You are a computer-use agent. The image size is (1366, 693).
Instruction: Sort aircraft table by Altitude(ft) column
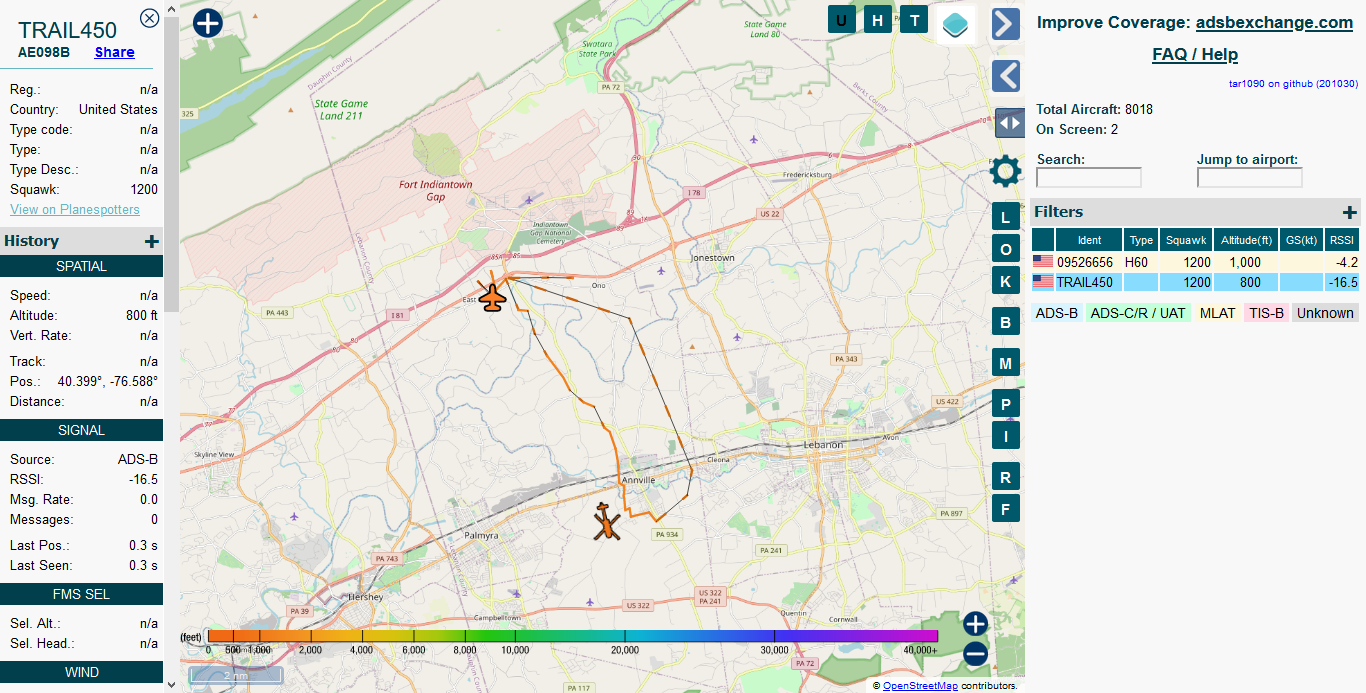[x=1247, y=240]
